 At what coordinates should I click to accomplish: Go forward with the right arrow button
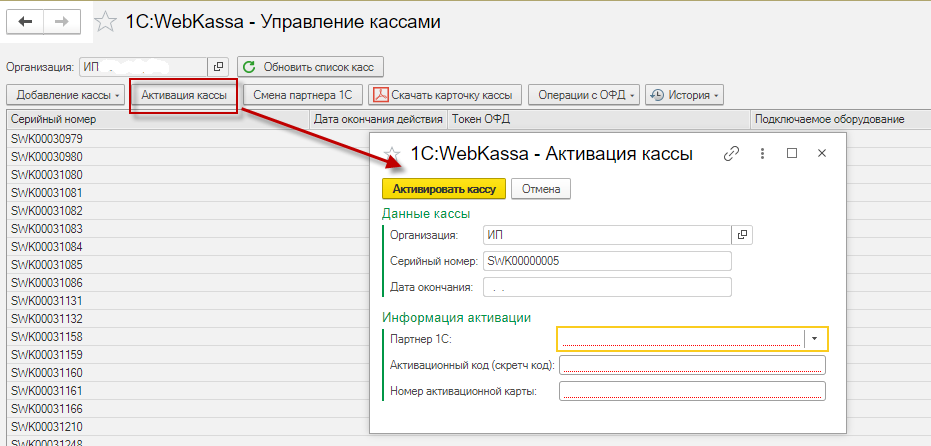coord(62,22)
